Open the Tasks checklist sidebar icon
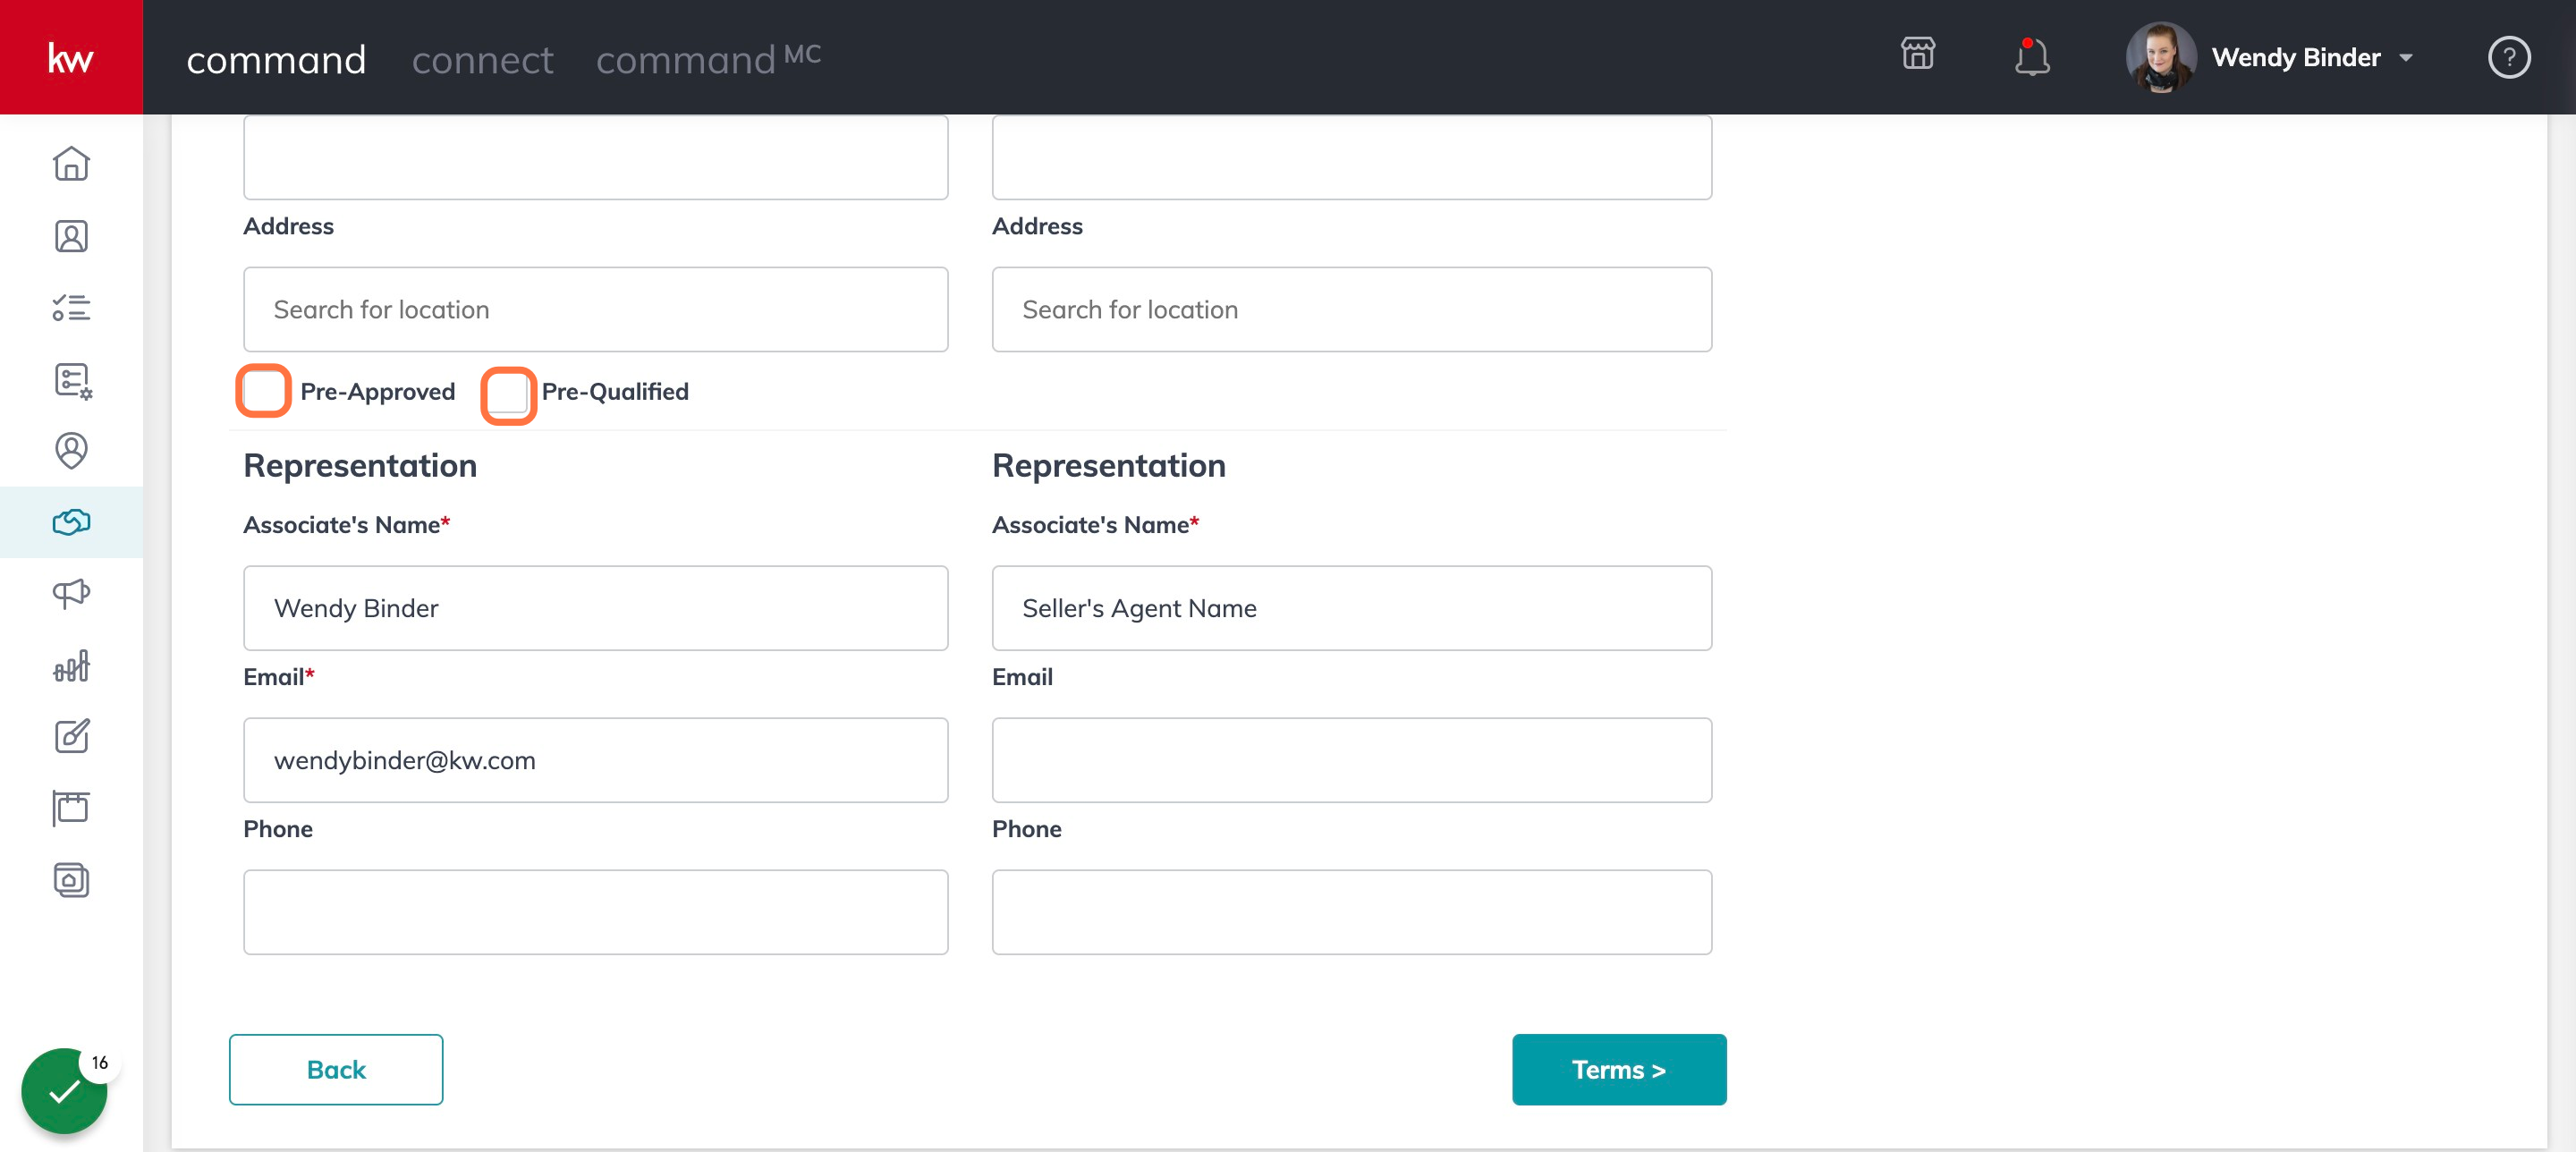Image resolution: width=2576 pixels, height=1152 pixels. (x=71, y=307)
